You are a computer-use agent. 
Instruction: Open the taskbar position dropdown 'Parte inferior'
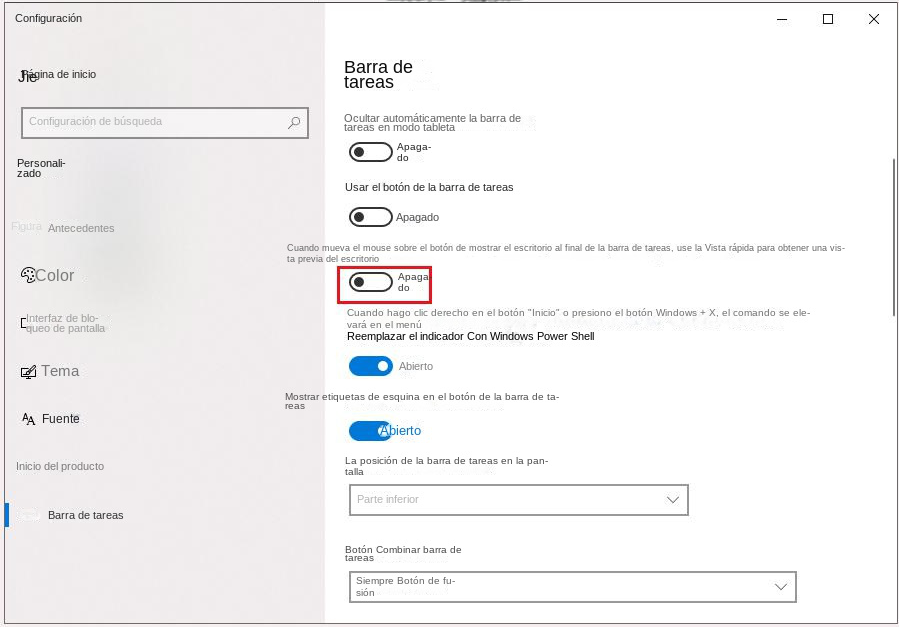tap(518, 500)
